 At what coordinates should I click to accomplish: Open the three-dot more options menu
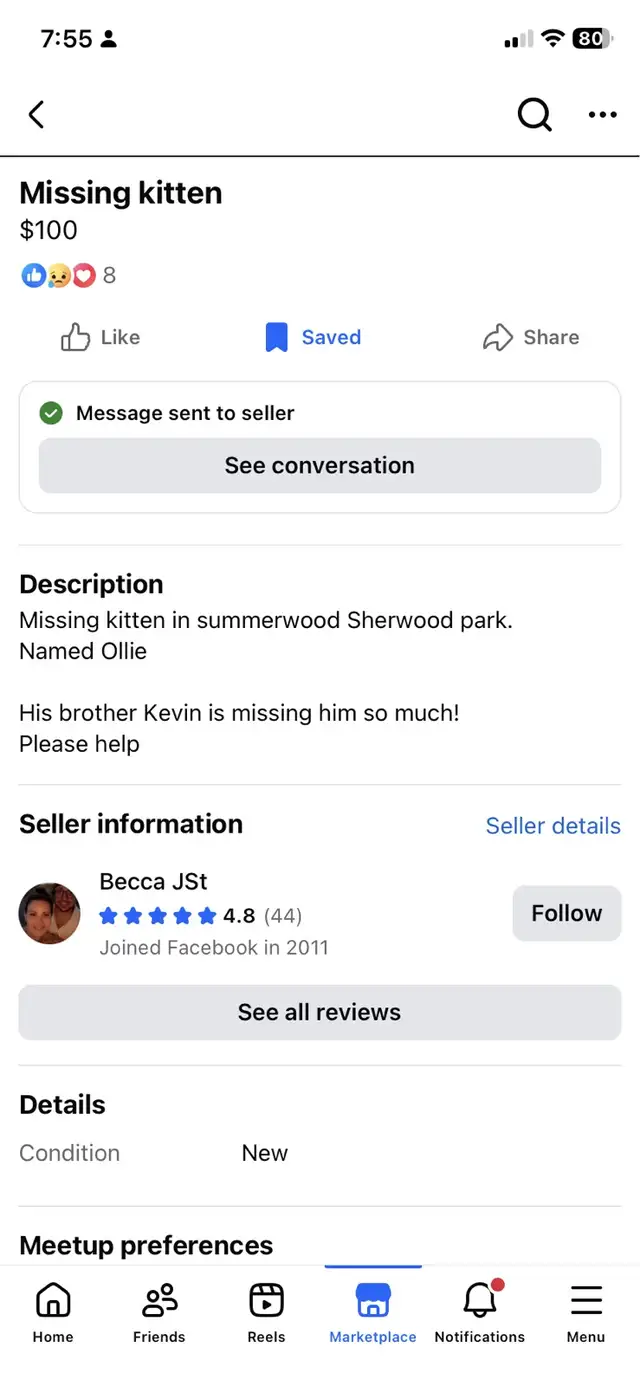click(602, 115)
